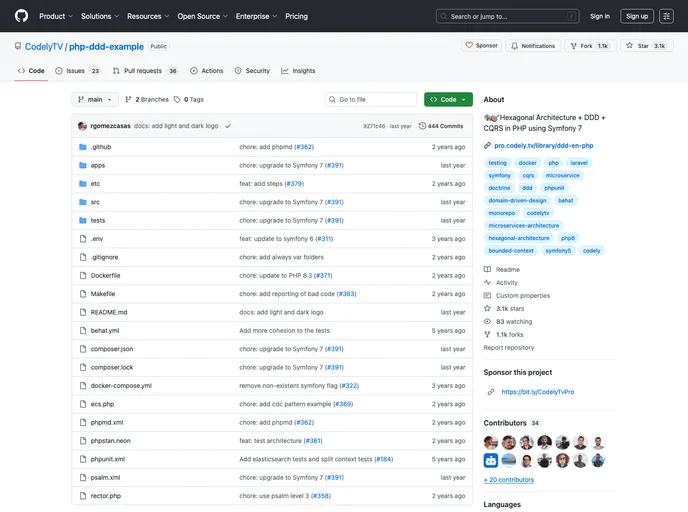Click the README.md file icon
The height and width of the screenshot is (512, 688).
82,312
